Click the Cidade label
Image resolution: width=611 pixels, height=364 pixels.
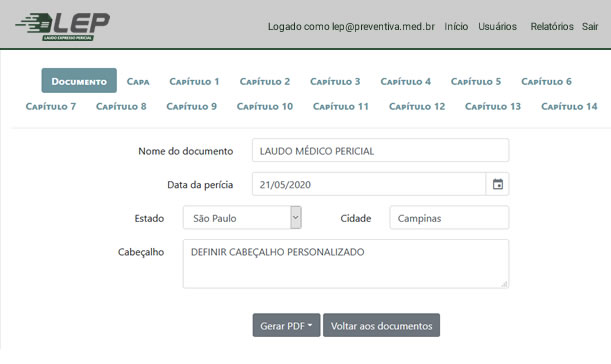click(x=355, y=218)
